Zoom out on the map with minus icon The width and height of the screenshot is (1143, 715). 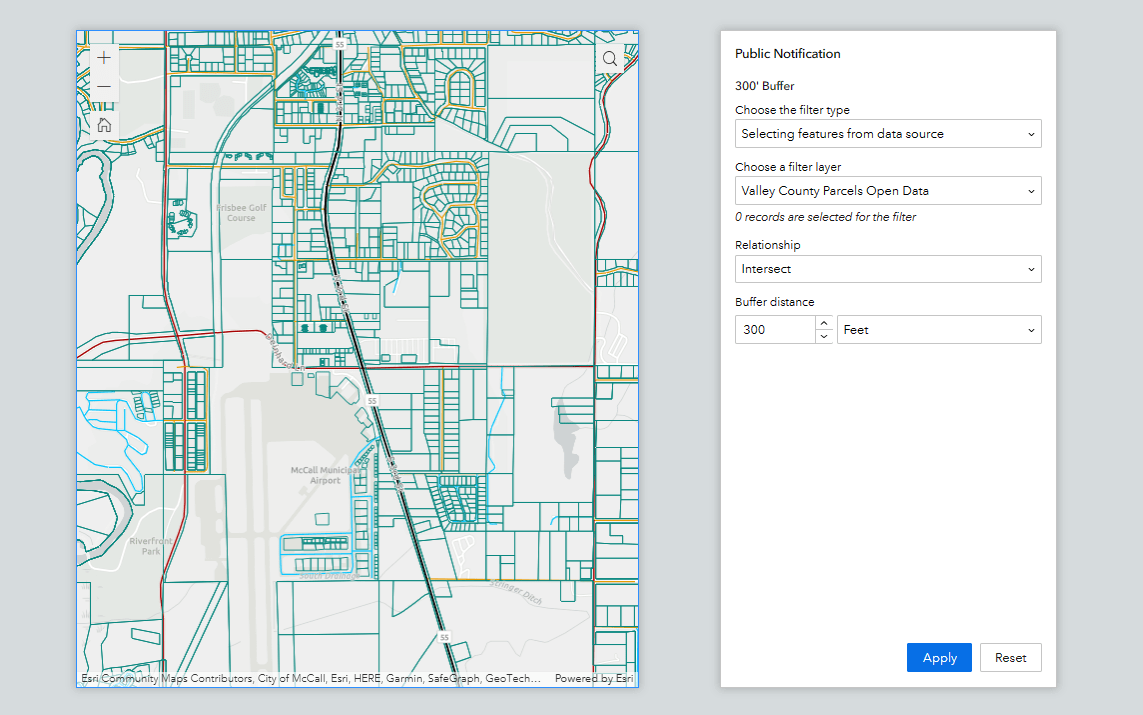click(x=103, y=86)
